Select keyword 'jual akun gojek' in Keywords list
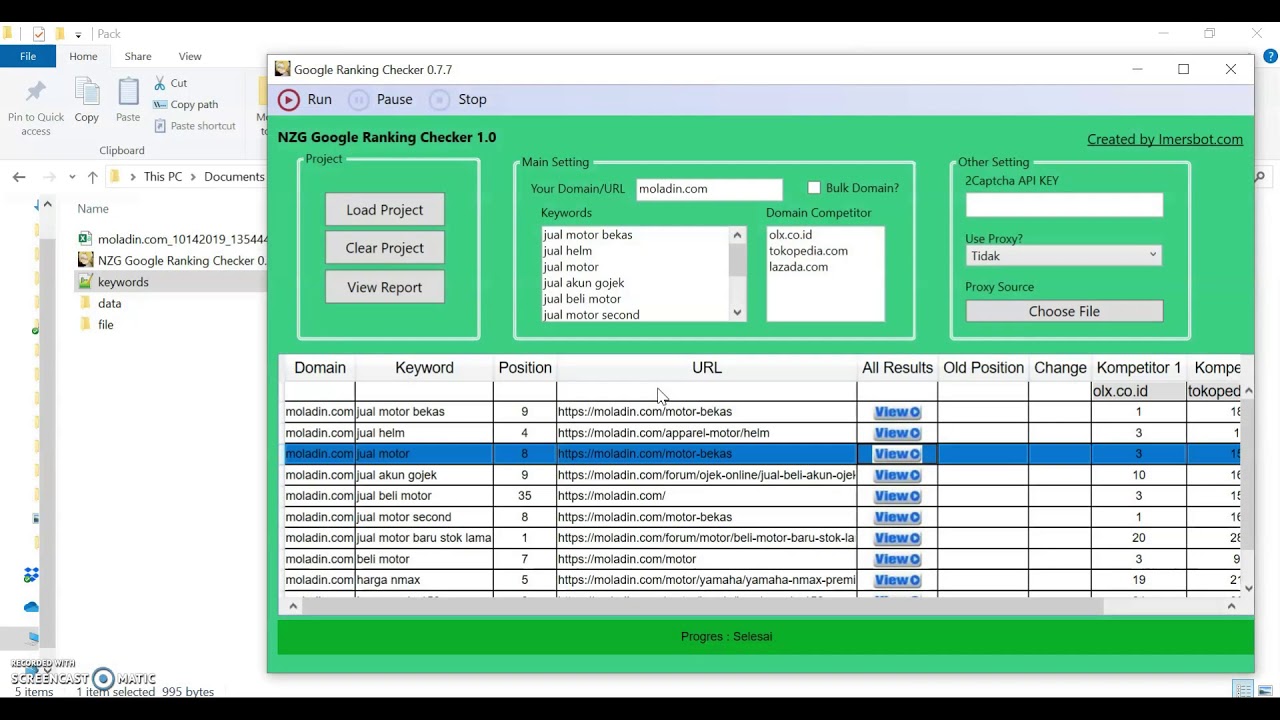Image resolution: width=1280 pixels, height=720 pixels. (583, 283)
